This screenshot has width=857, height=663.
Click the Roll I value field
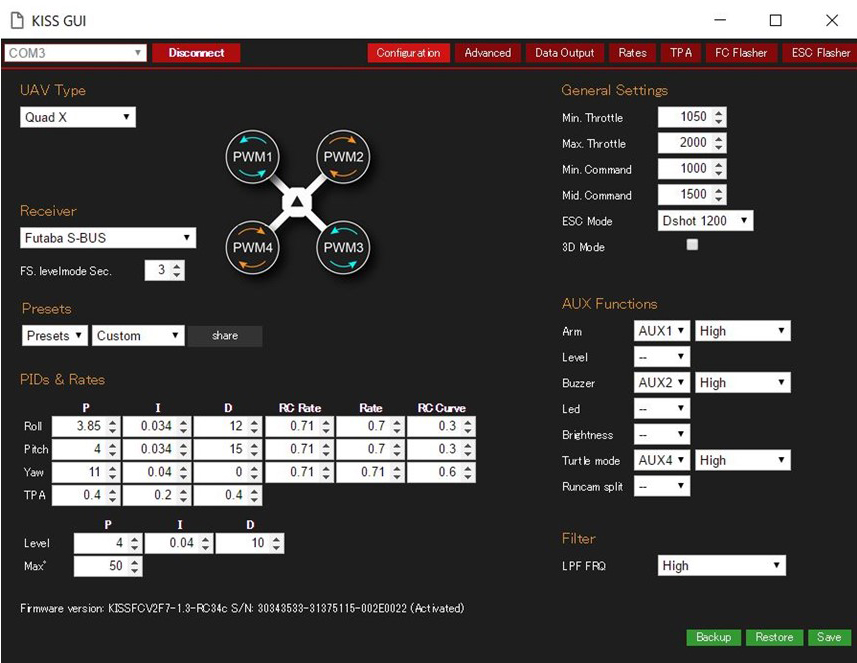(x=156, y=426)
